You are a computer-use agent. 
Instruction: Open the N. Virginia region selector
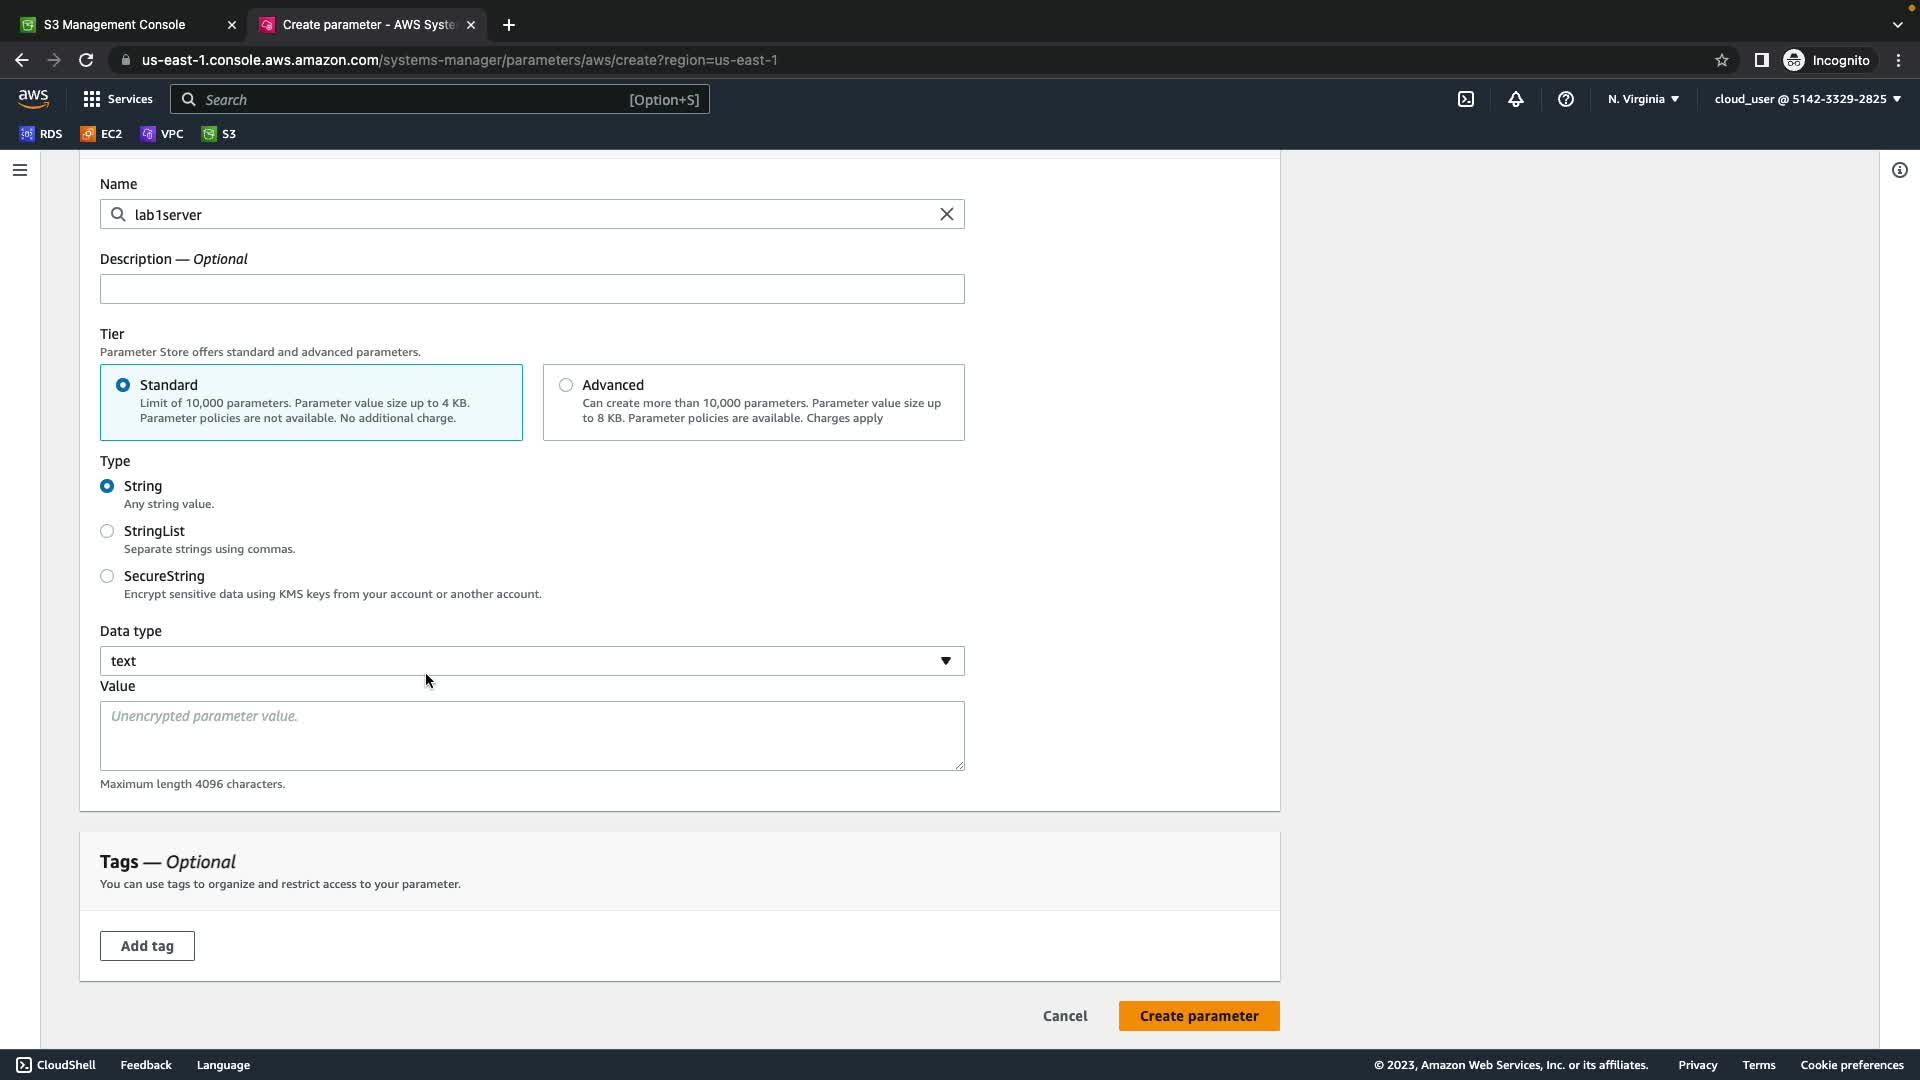pyautogui.click(x=1642, y=99)
